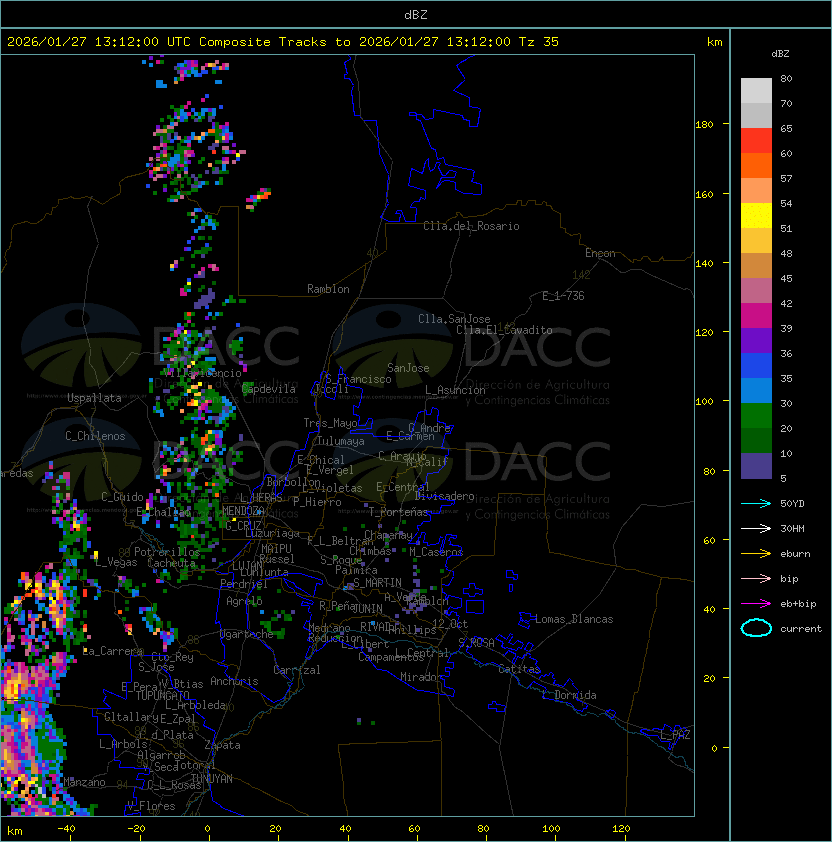This screenshot has width=832, height=842.
Task: Click the Agrelo label
Action: coord(244,601)
